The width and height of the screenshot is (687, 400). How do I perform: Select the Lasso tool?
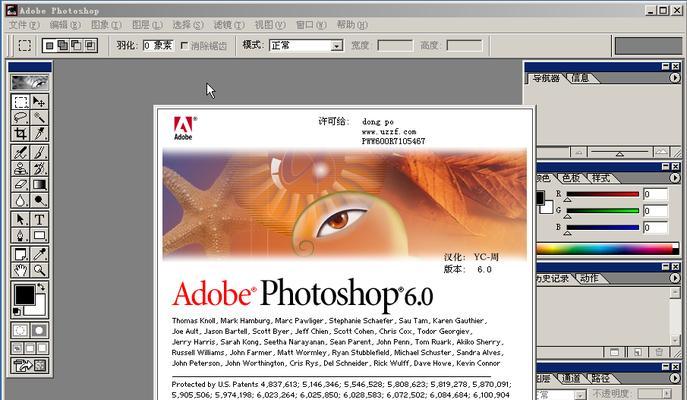pos(21,117)
